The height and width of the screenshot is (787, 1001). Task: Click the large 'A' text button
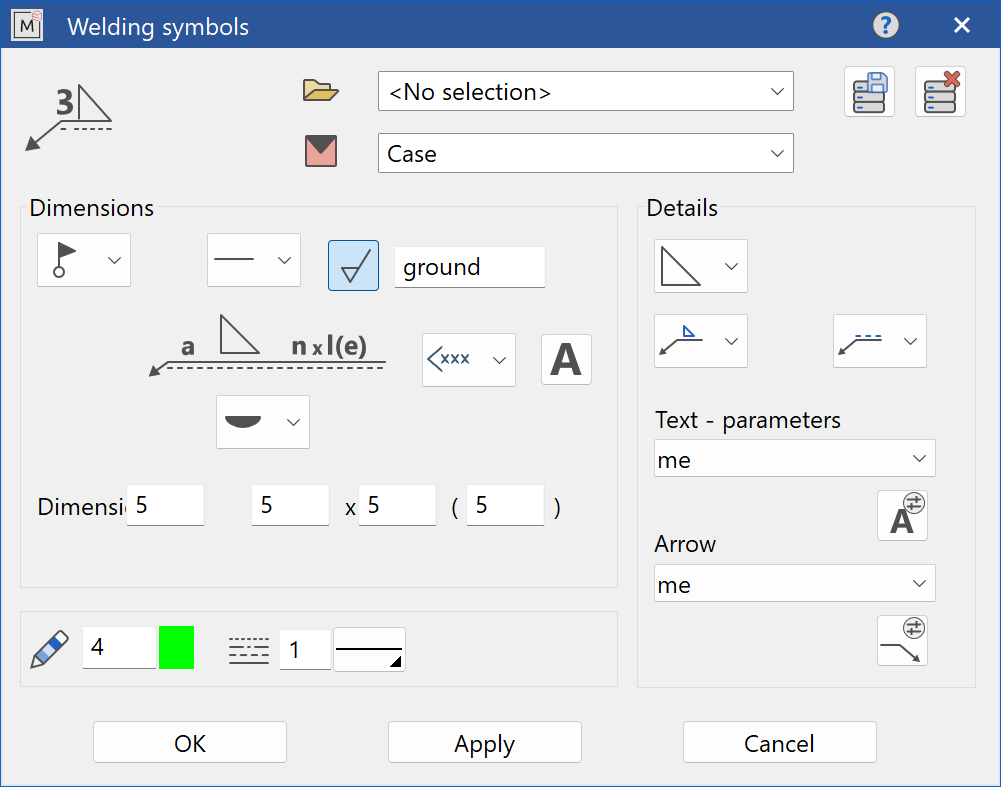click(x=566, y=359)
